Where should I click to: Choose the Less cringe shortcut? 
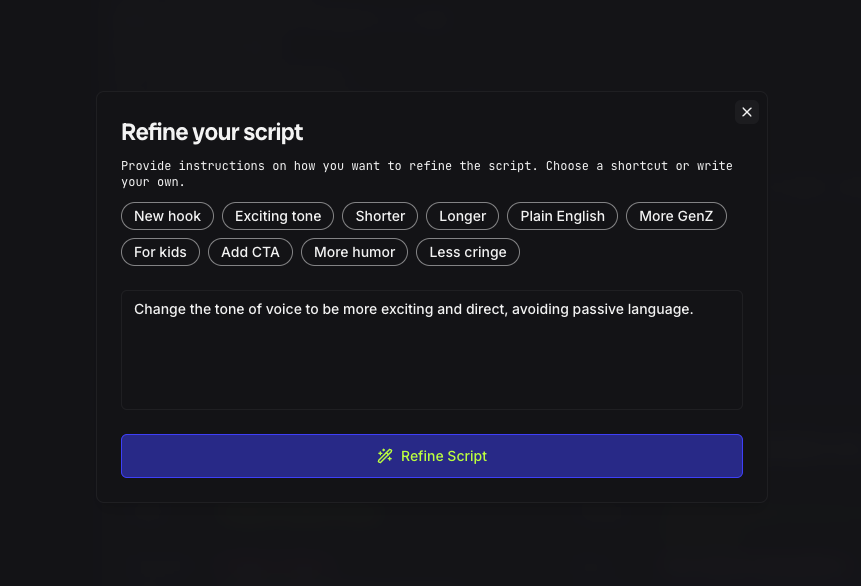[x=468, y=252]
